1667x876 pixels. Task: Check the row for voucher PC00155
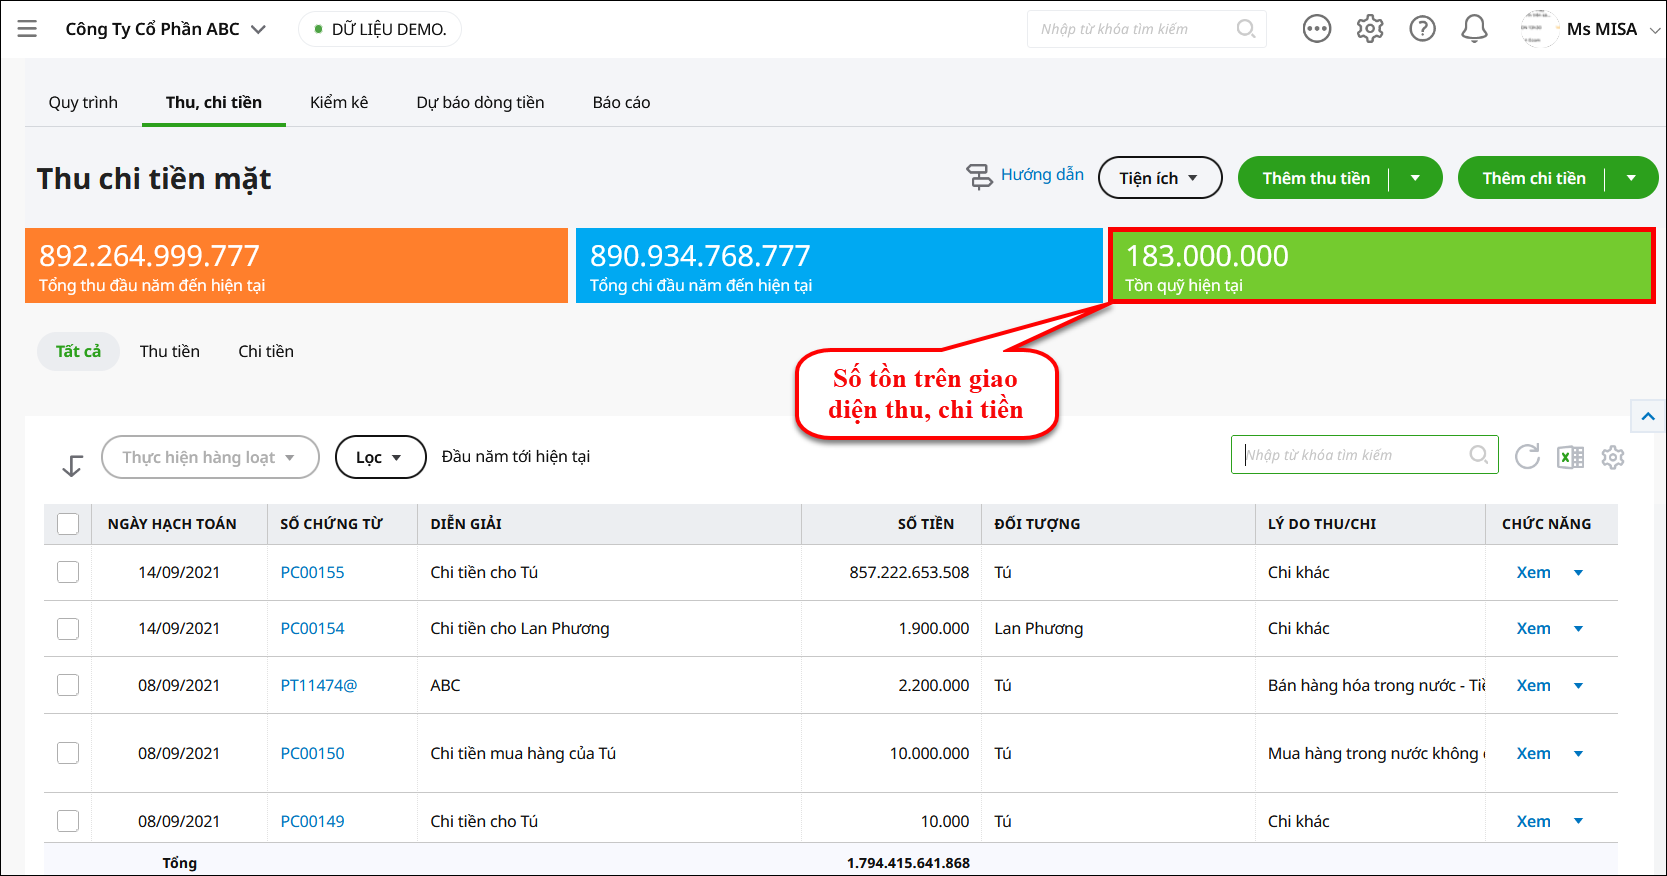point(68,572)
